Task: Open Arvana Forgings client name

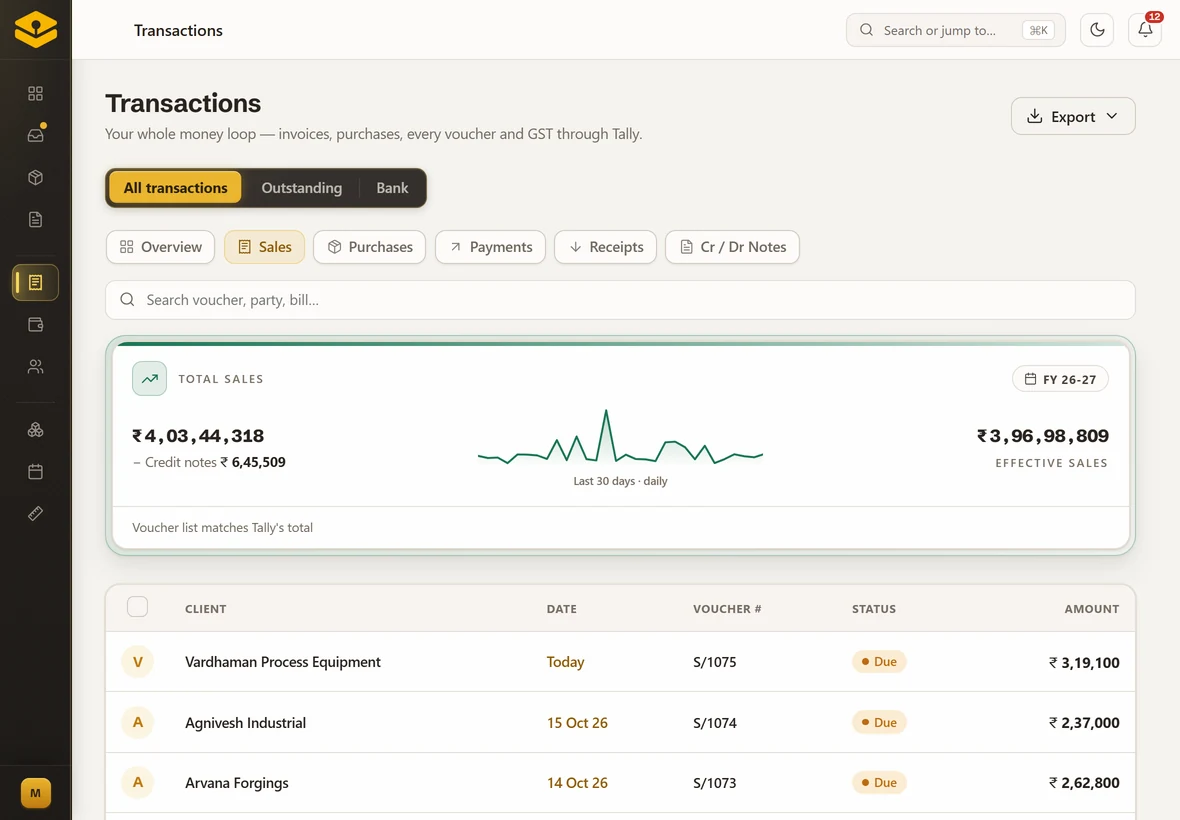Action: point(237,783)
